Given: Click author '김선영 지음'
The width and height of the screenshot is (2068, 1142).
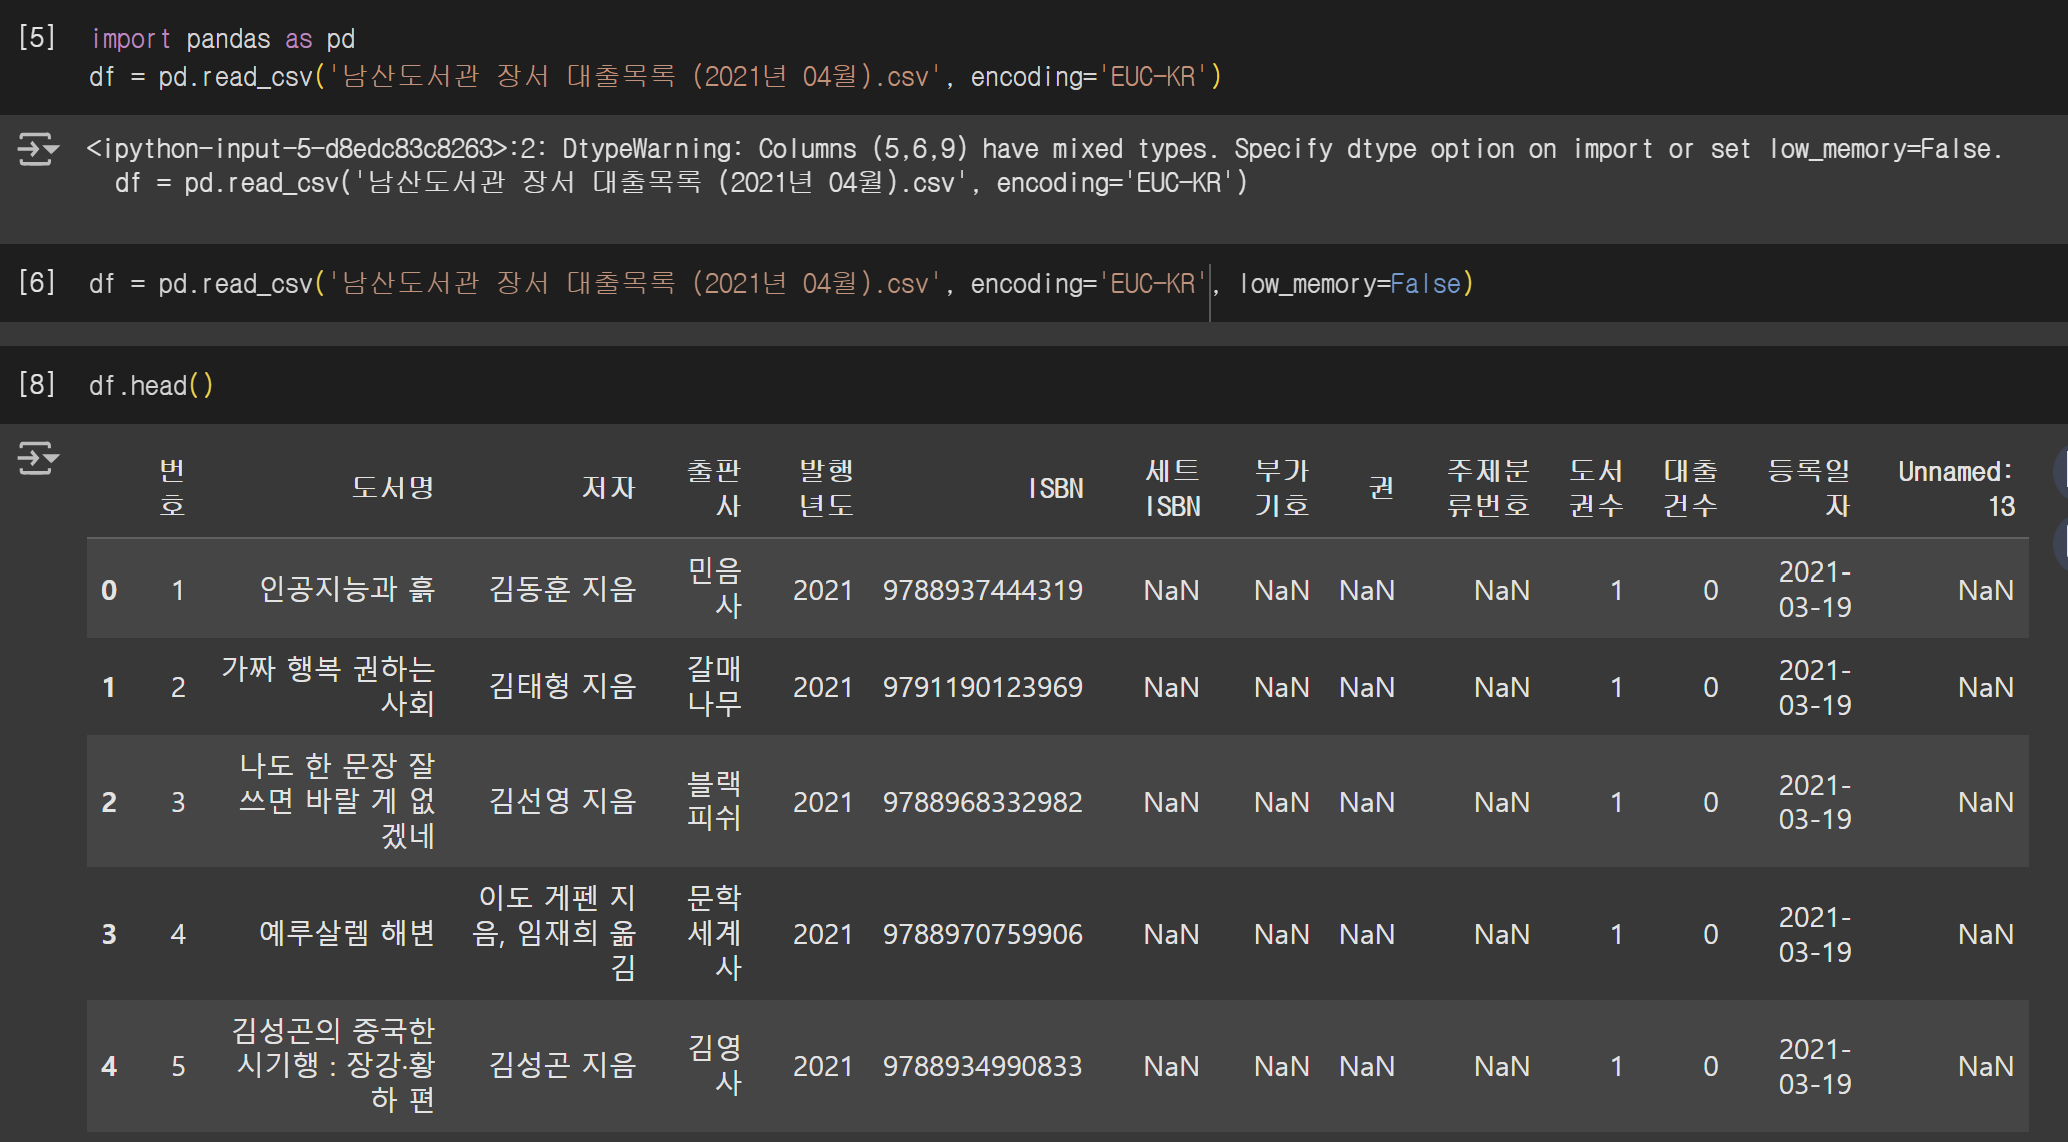Looking at the screenshot, I should click(x=562, y=801).
